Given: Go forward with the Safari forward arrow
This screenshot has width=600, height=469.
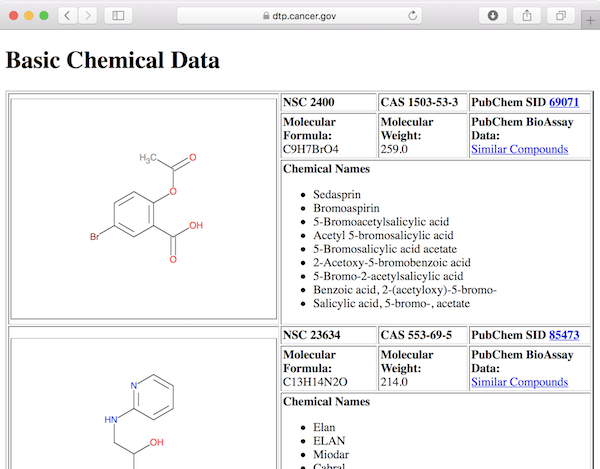Looking at the screenshot, I should tap(88, 16).
